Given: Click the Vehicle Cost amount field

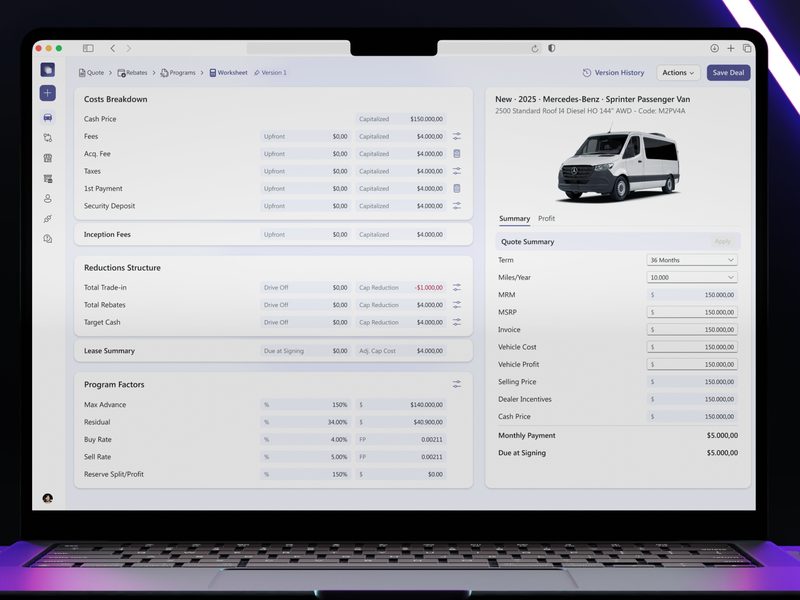Looking at the screenshot, I should tap(692, 346).
